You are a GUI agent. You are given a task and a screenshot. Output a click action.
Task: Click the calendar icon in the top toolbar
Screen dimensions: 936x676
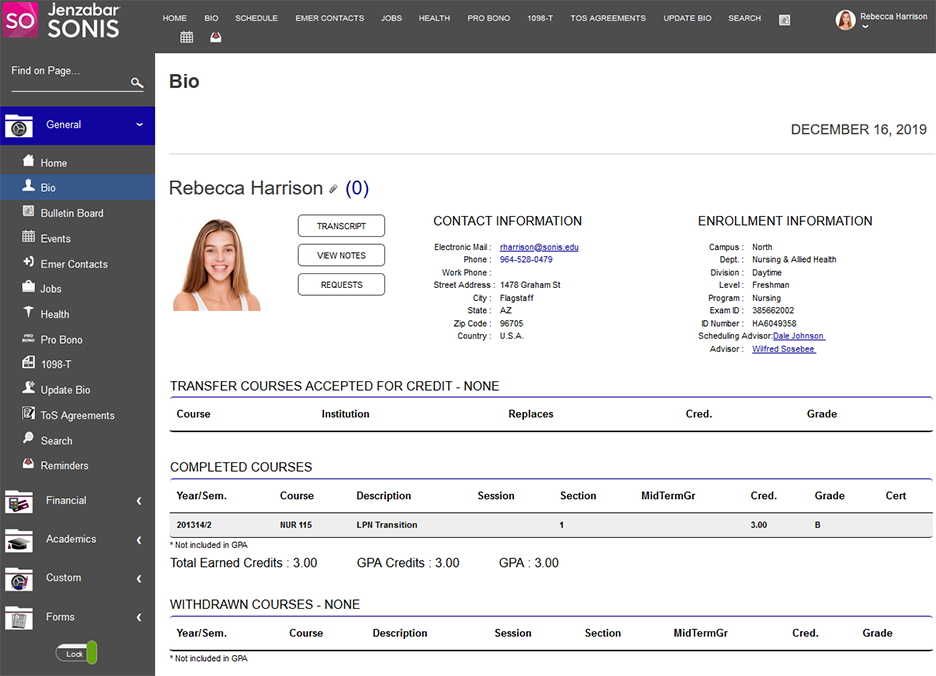[x=187, y=38]
